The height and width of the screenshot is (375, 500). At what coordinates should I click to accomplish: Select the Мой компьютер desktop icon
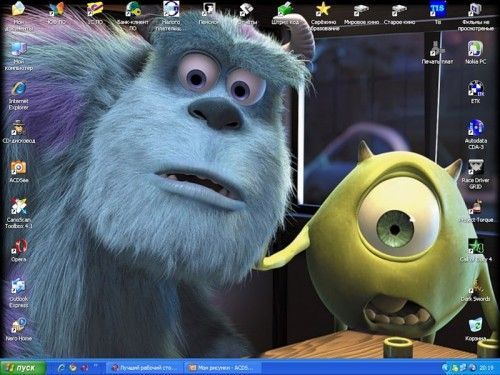[x=19, y=56]
